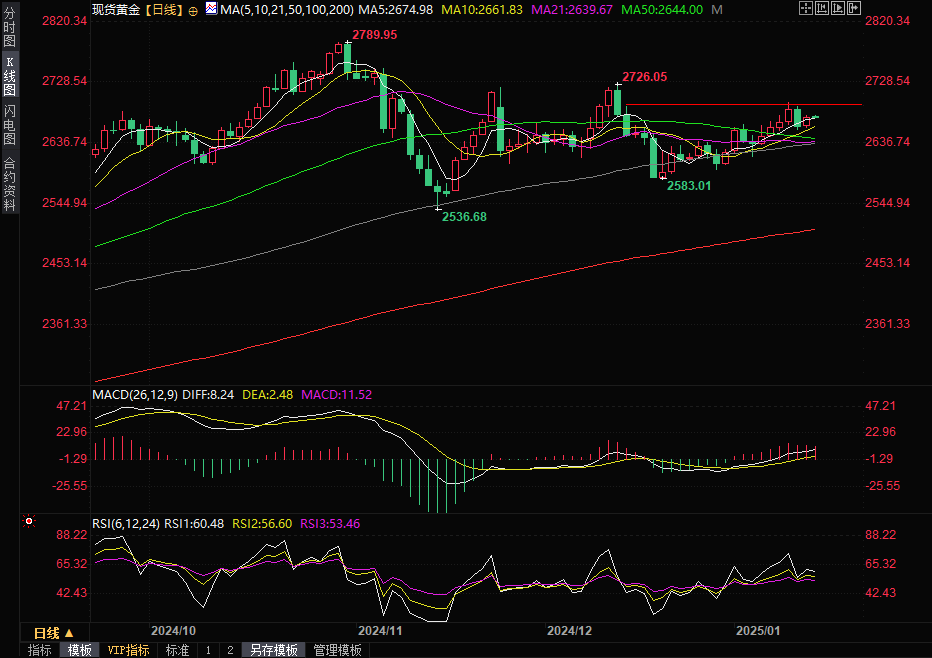
Task: Click the MACD(26,12,9) indicator label
Action: point(135,395)
